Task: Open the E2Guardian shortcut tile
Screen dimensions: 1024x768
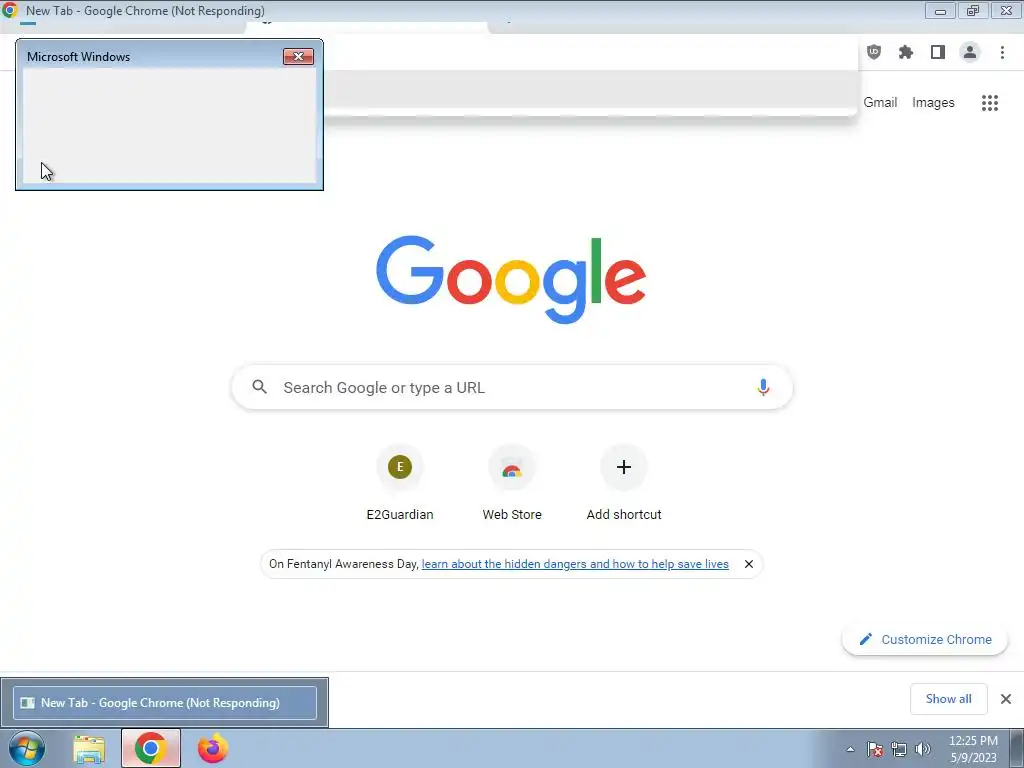Action: pos(400,483)
